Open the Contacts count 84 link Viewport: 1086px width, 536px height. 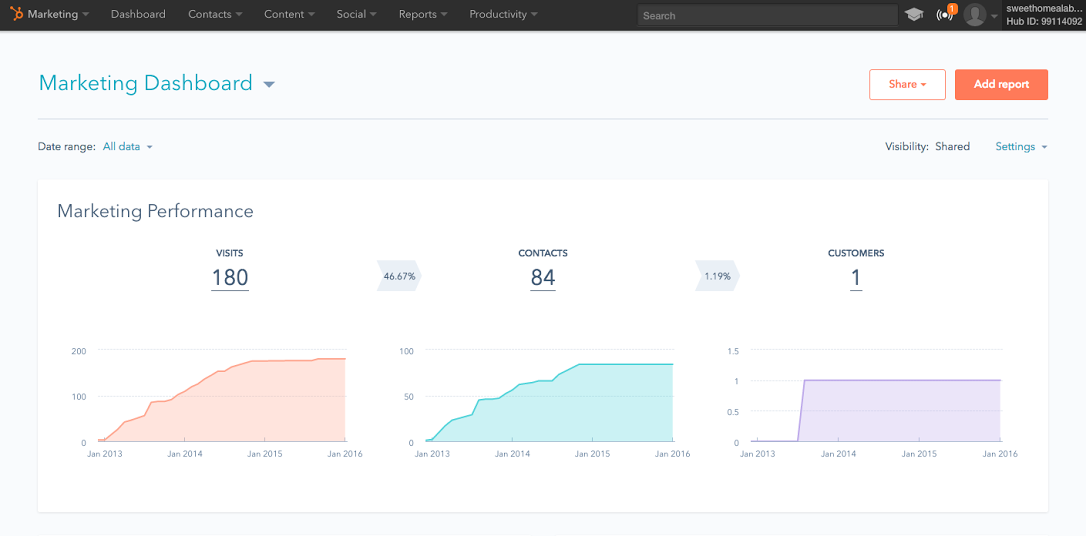click(543, 278)
